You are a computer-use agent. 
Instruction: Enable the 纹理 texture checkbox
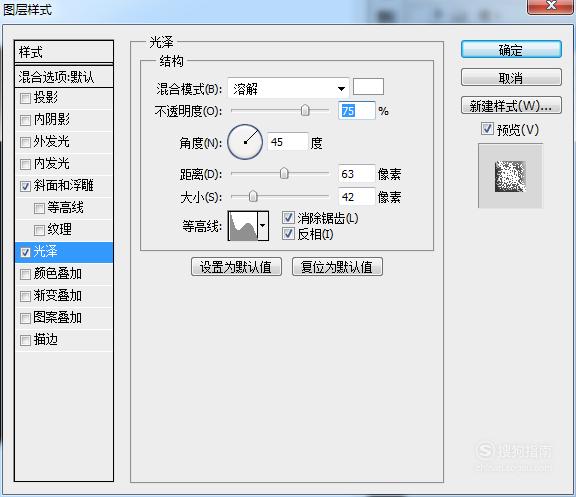point(39,230)
